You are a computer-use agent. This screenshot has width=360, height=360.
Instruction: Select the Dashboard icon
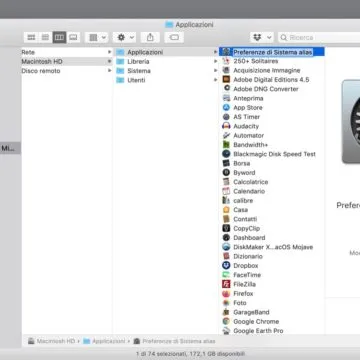coord(226,238)
